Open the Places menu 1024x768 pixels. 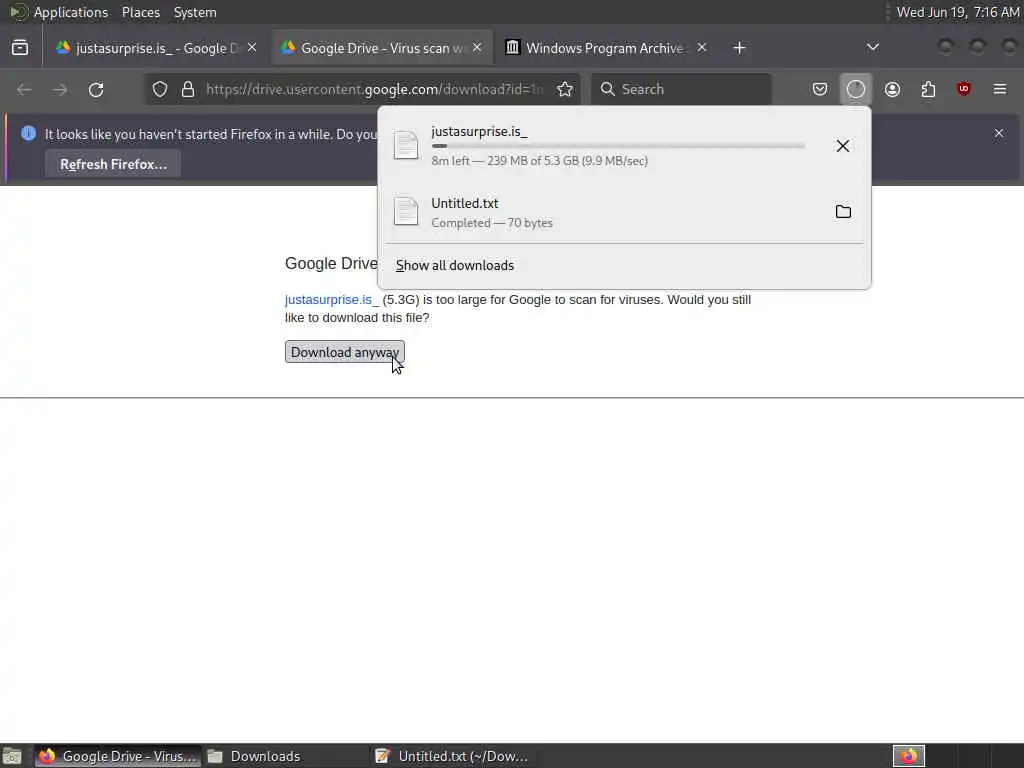point(141,12)
